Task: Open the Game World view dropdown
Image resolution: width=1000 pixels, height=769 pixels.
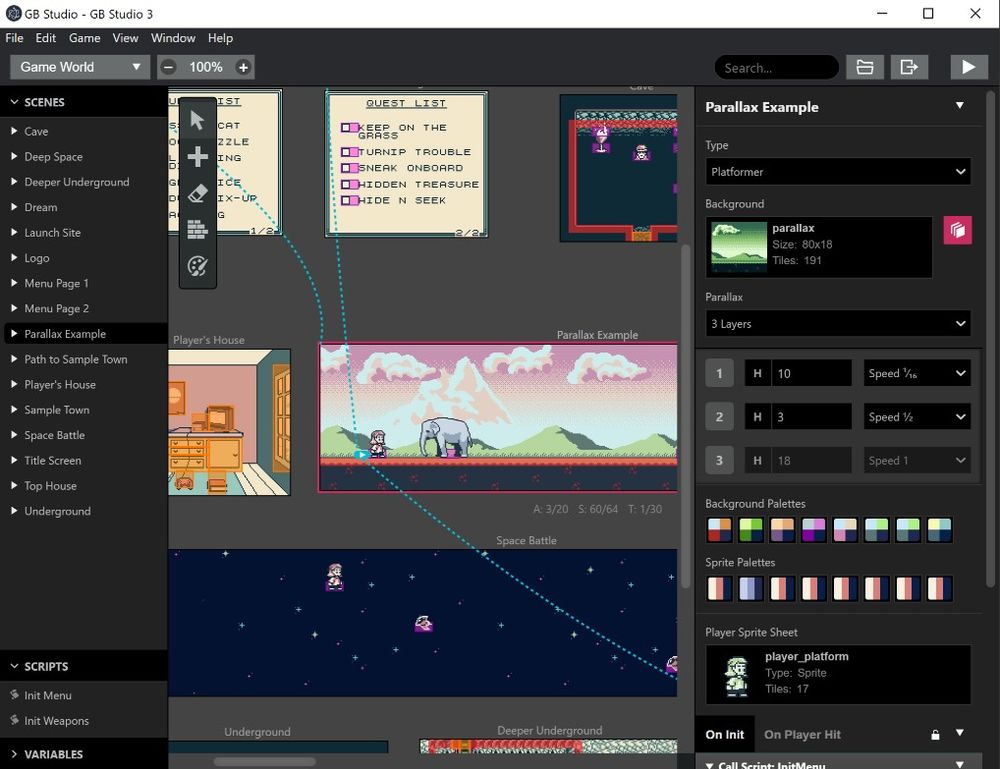Action: point(80,67)
